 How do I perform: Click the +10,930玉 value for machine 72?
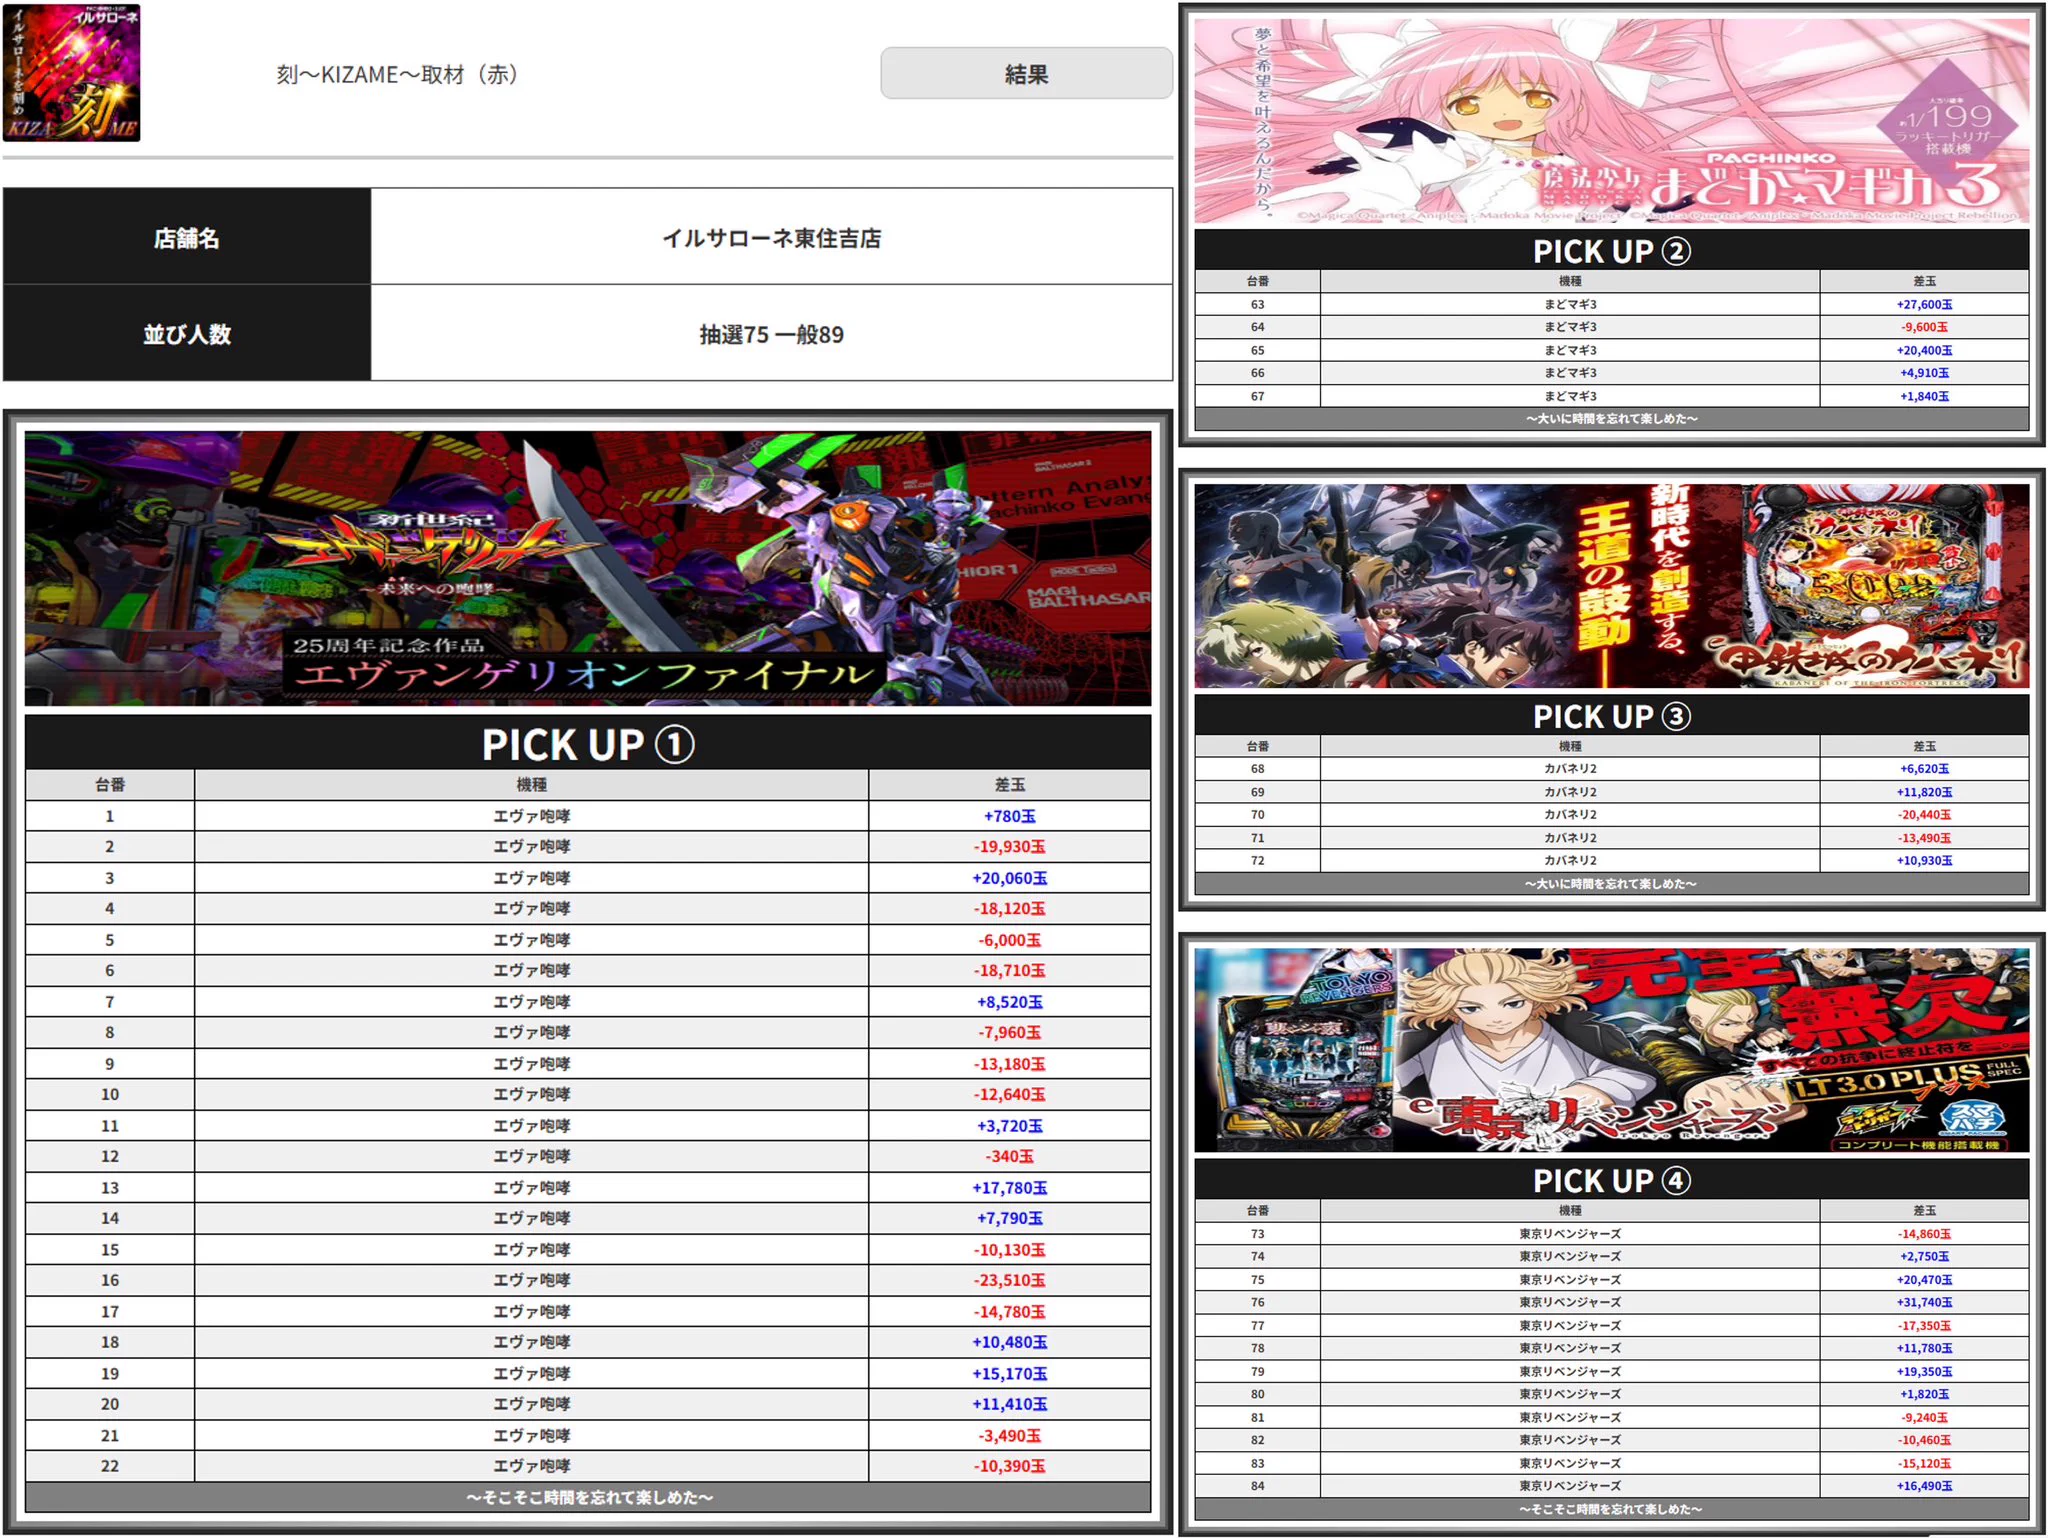[x=1924, y=861]
